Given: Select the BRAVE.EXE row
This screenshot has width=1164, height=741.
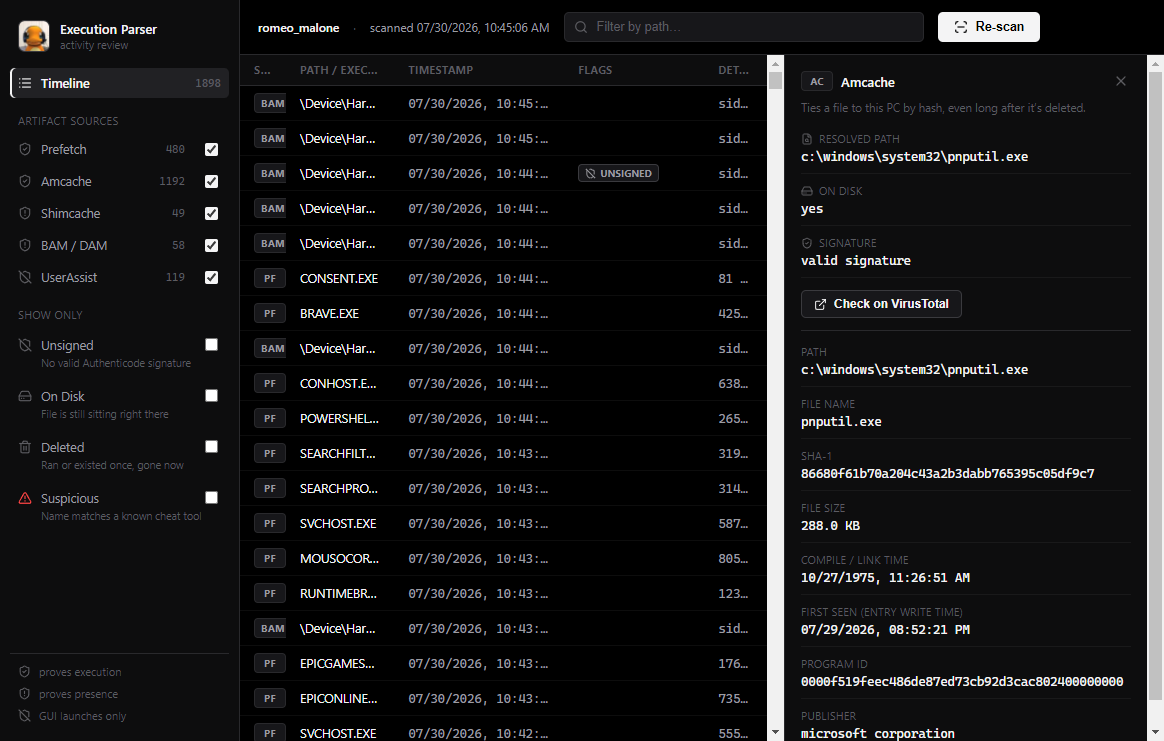Looking at the screenshot, I should 503,313.
